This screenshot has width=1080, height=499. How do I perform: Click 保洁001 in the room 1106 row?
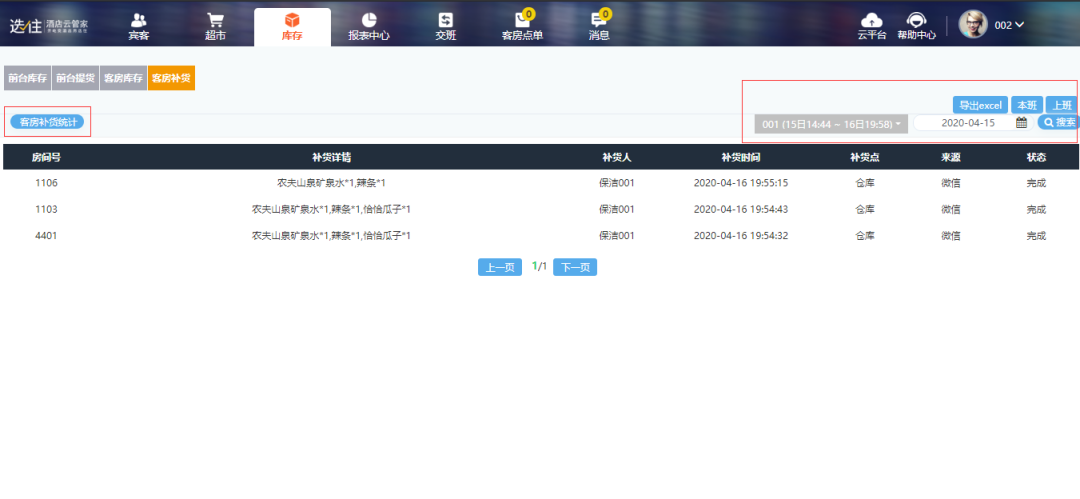tap(616, 183)
